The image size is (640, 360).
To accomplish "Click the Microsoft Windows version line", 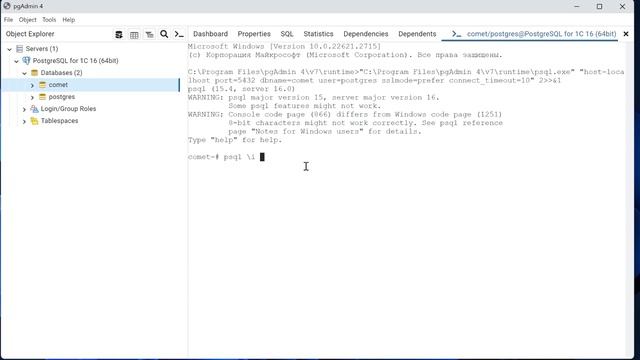I will pyautogui.click(x=284, y=47).
